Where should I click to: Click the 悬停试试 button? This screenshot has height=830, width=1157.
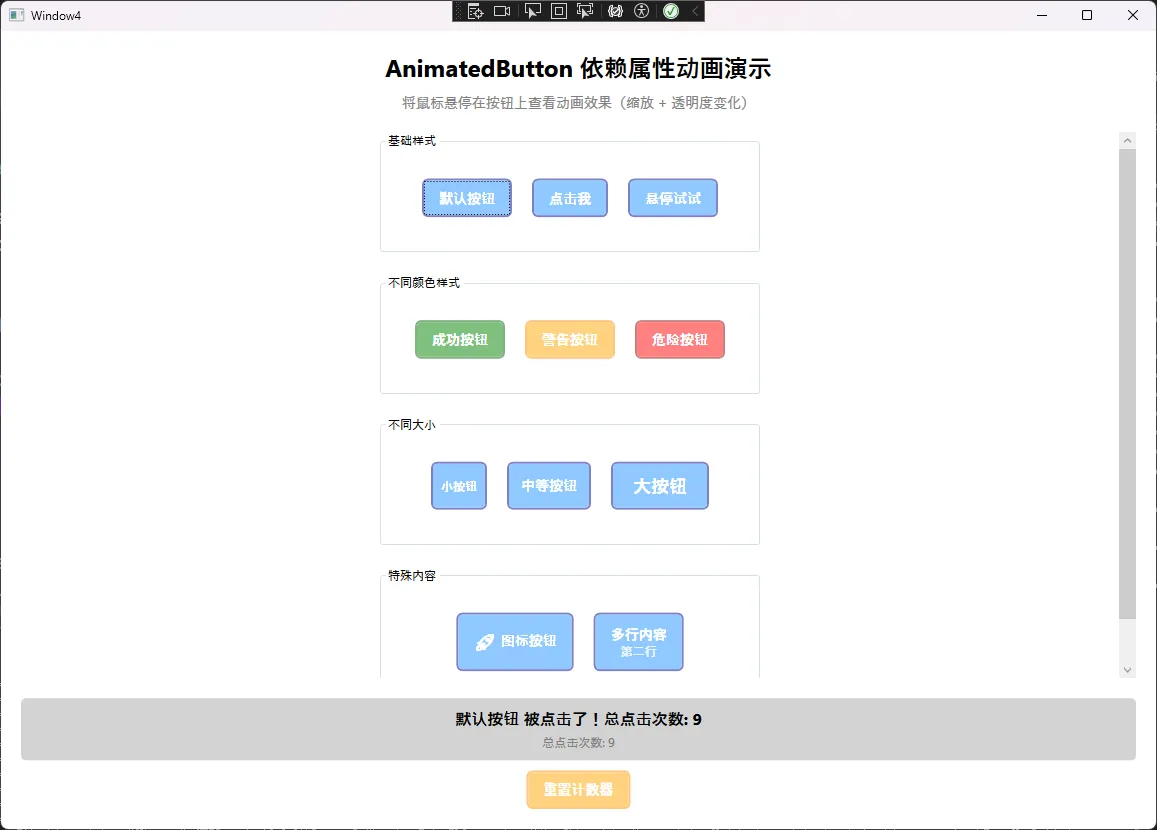[x=673, y=198]
